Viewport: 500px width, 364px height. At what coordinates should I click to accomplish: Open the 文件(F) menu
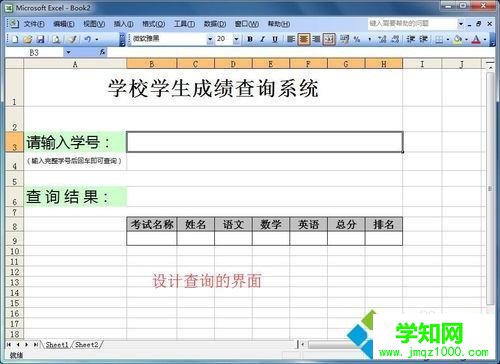pos(34,24)
